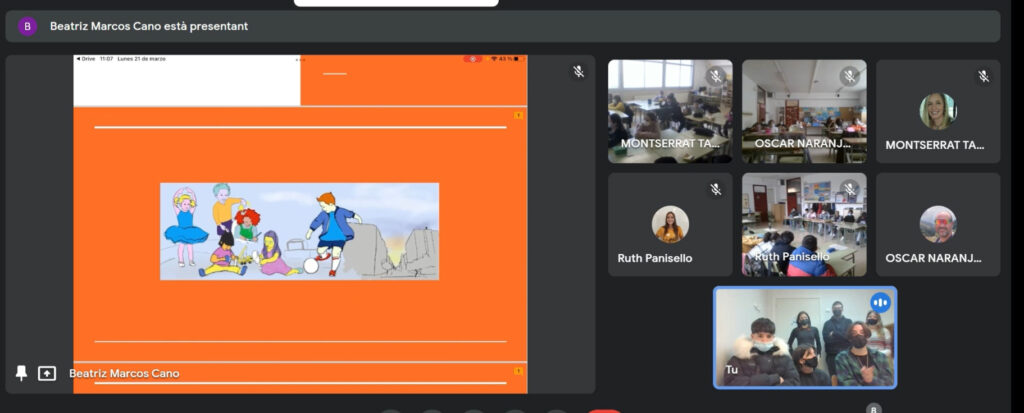Click muted mic on Montserrat's profile photo tile
This screenshot has height=413, width=1024.
(984, 76)
